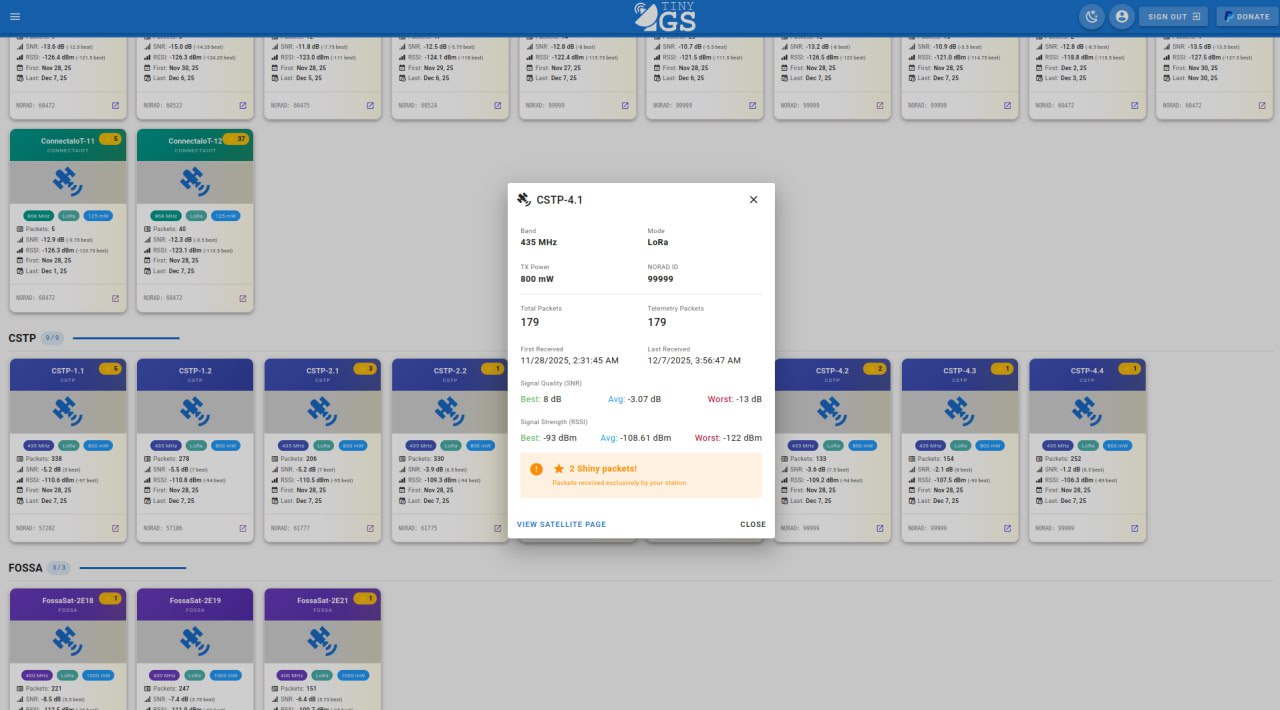The image size is (1280, 710).
Task: Click shiny badge 2 on CSTP-4.2
Action: (x=875, y=369)
